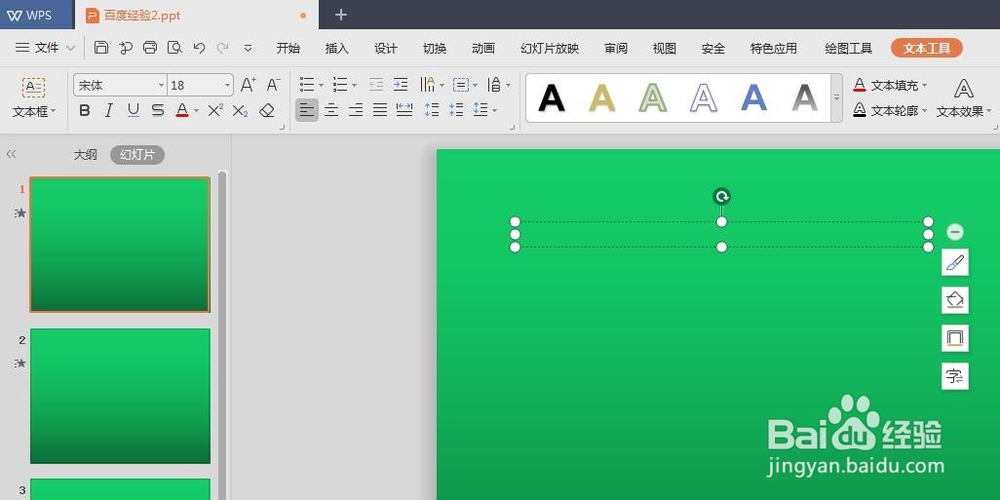Collapse the slide panel with « arrows
1000x500 pixels.
[x=11, y=154]
